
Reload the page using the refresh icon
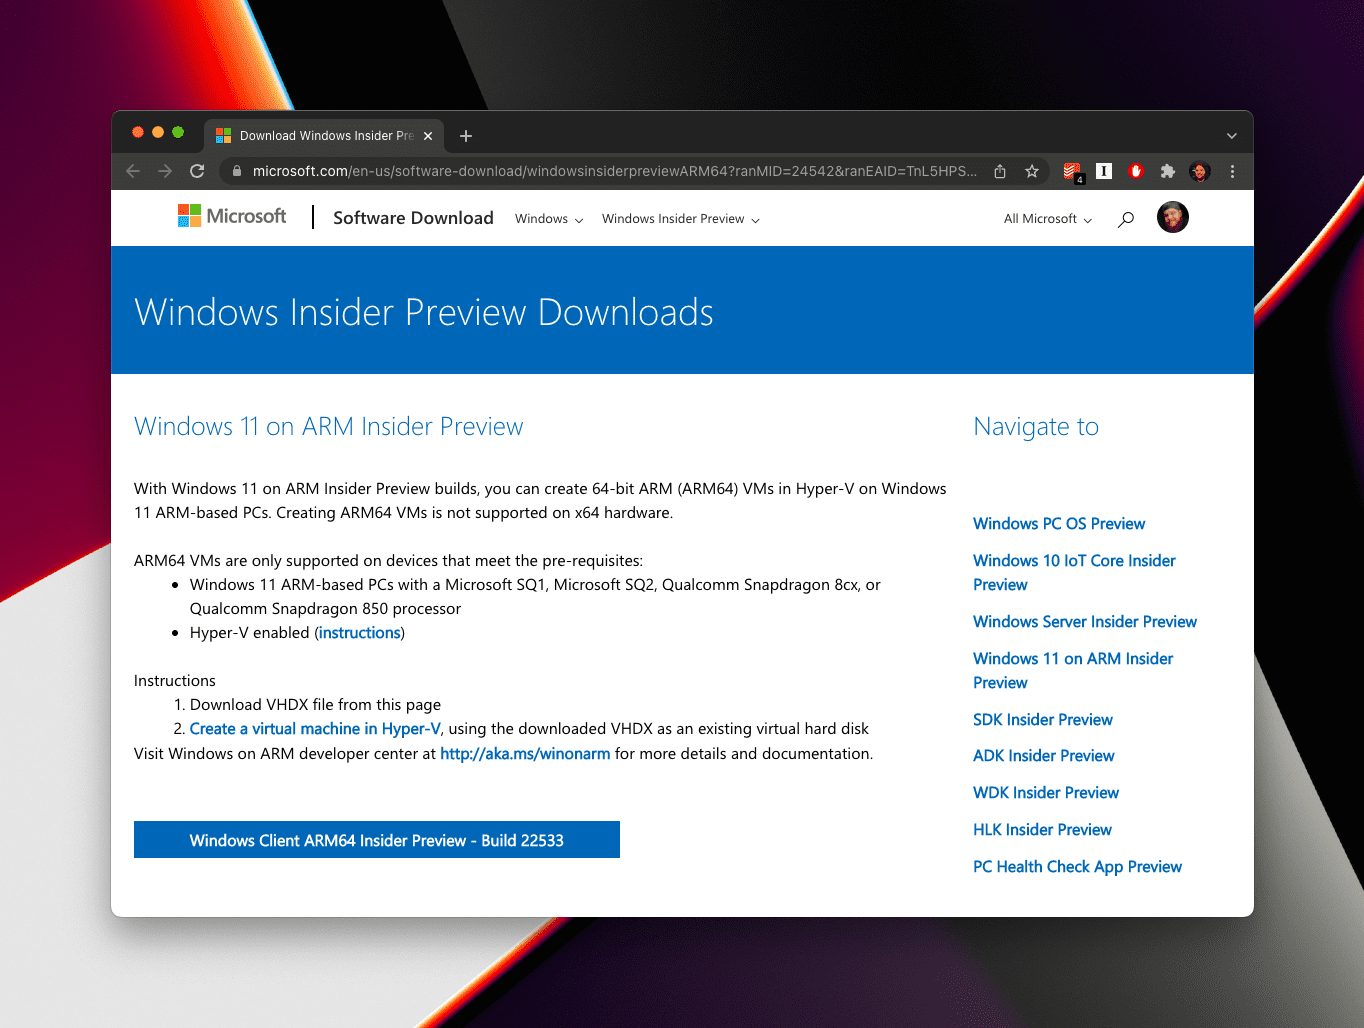[x=197, y=171]
